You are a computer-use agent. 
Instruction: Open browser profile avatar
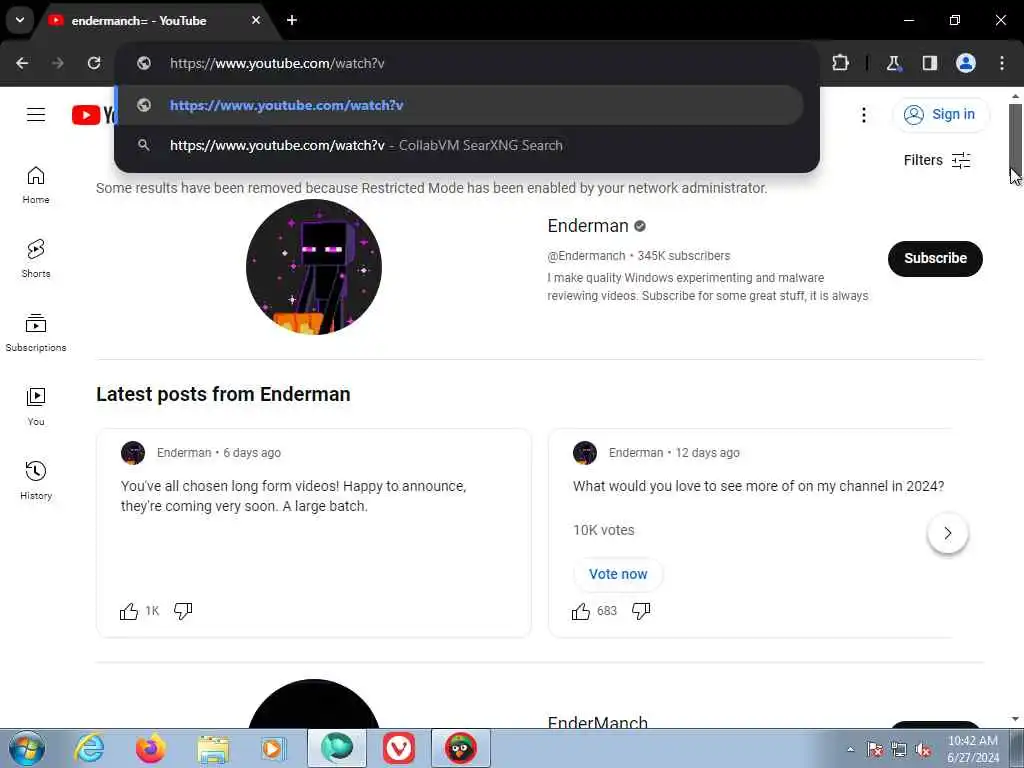pos(966,63)
